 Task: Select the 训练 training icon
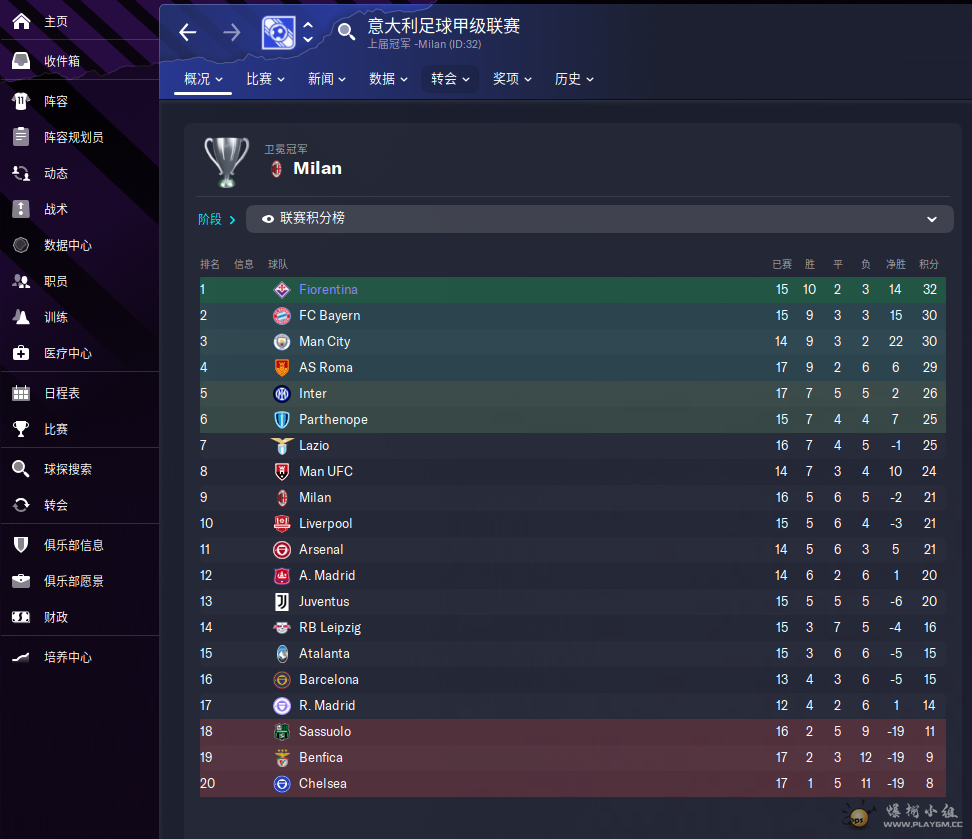tap(21, 317)
